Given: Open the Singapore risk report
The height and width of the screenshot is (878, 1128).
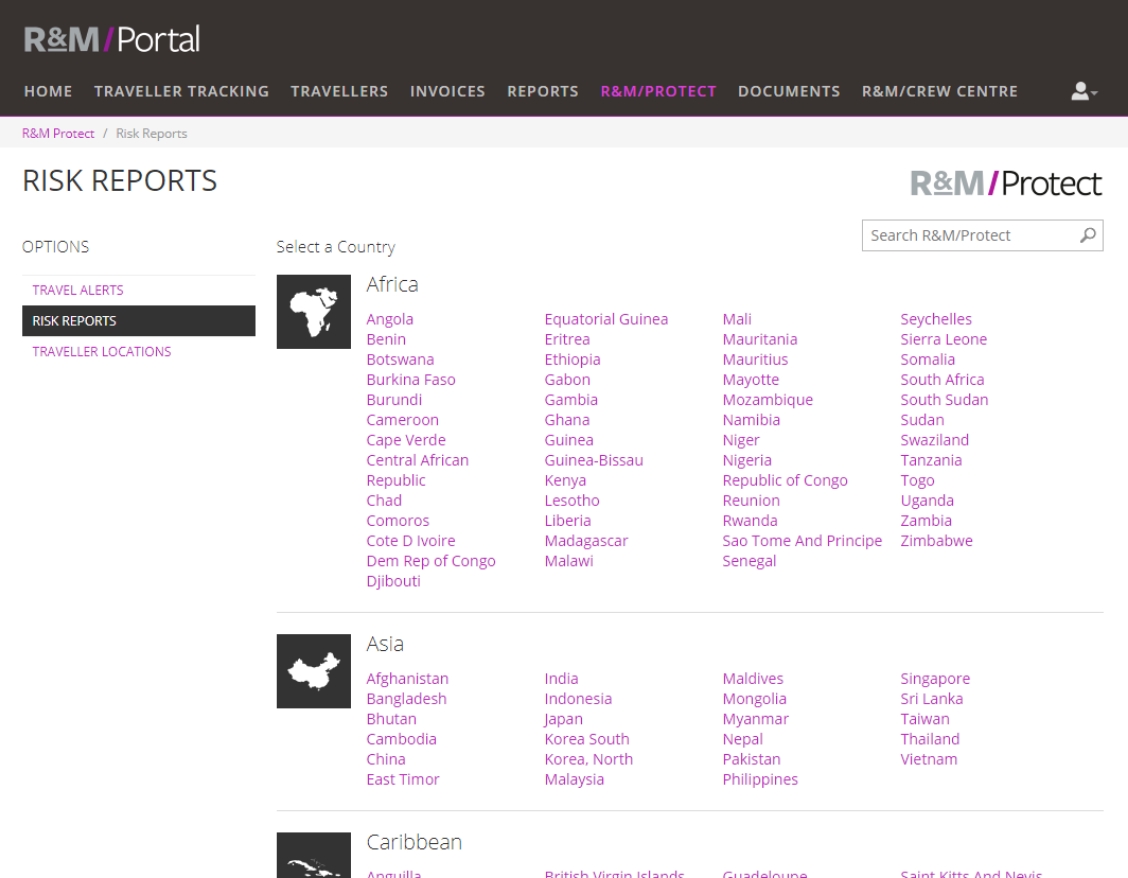Looking at the screenshot, I should tap(935, 679).
